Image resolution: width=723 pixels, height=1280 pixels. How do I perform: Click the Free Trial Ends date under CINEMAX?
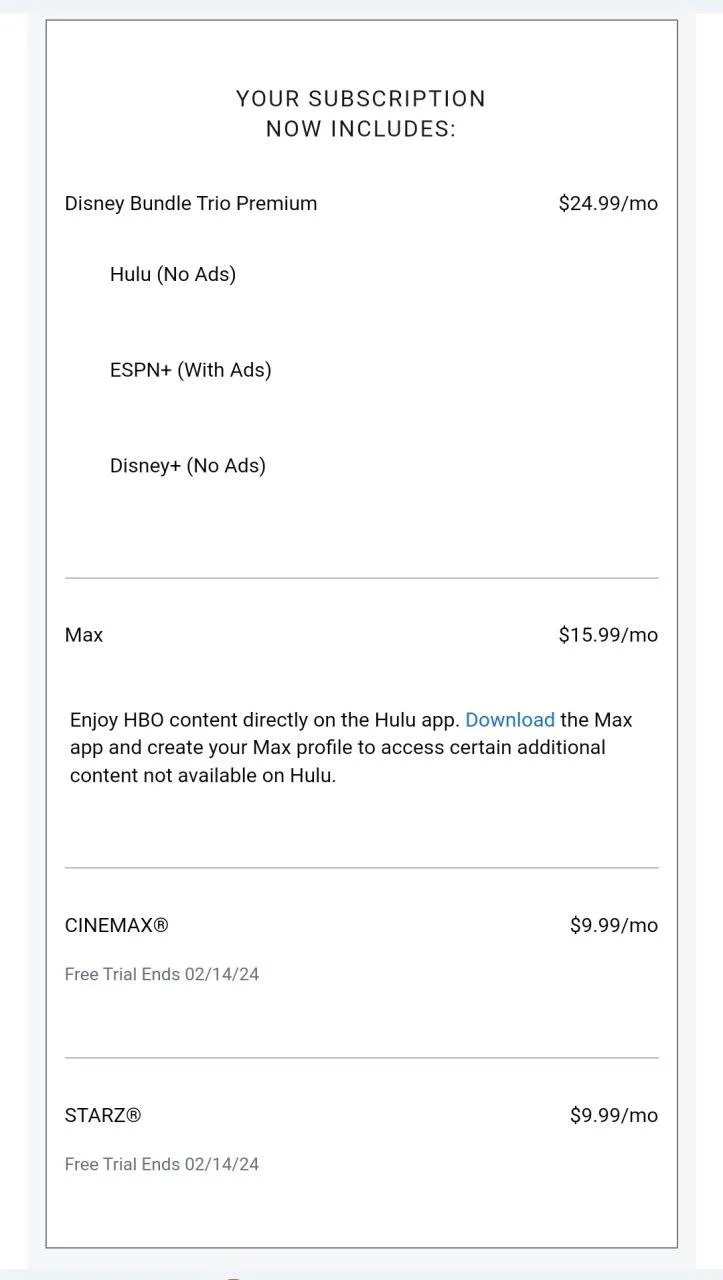[x=162, y=974]
